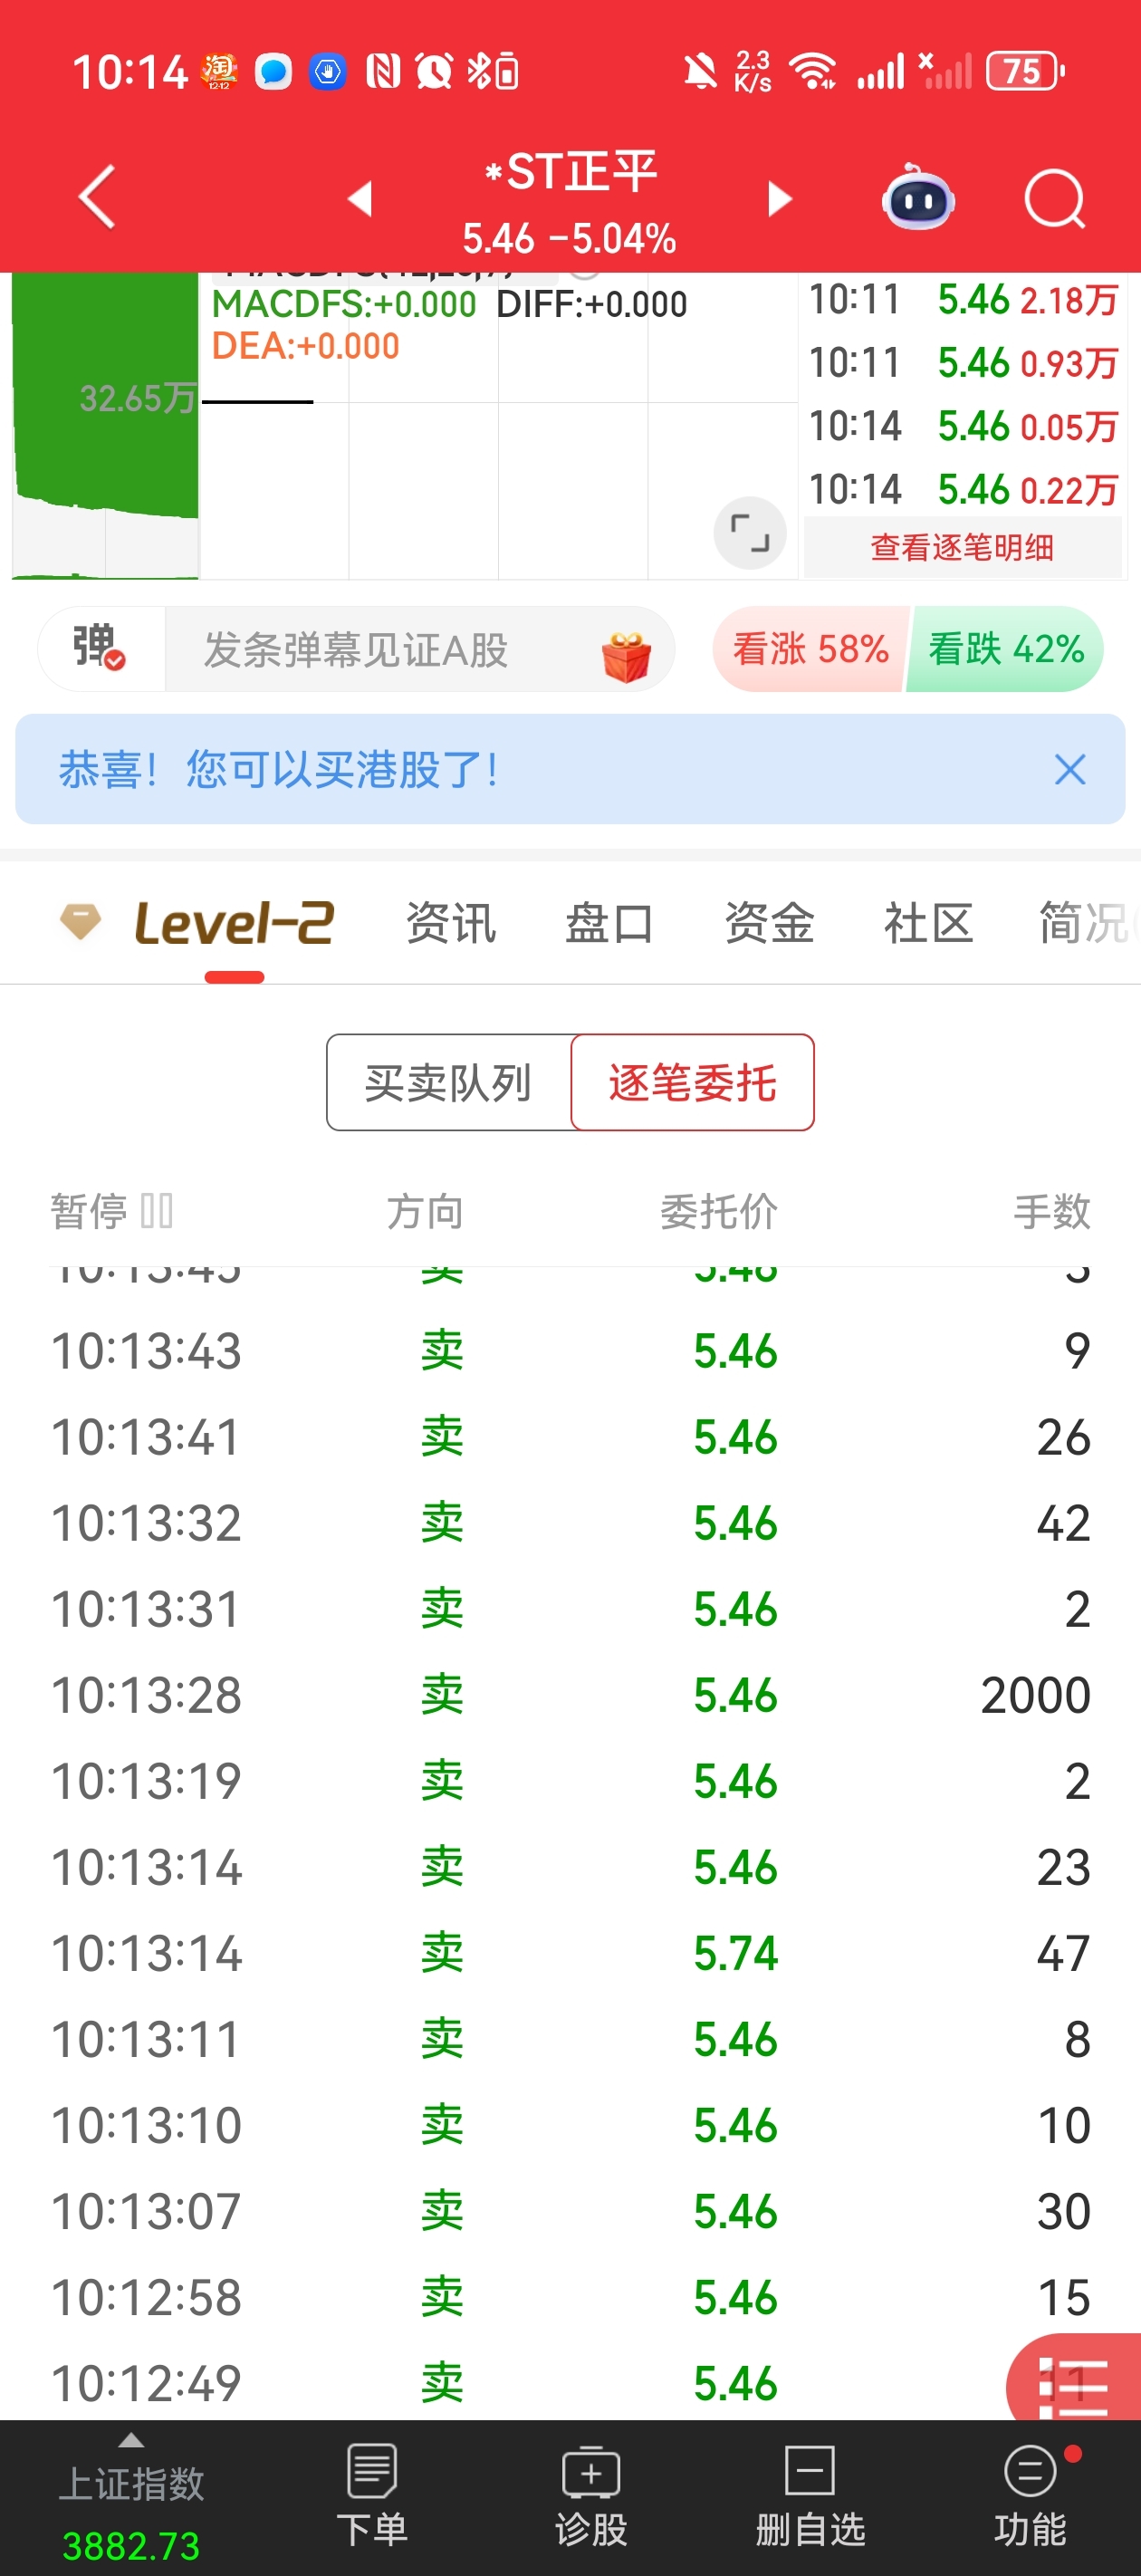Tap the 5.46 -5.04% price header
Viewport: 1141px width, 2576px height.
click(570, 239)
